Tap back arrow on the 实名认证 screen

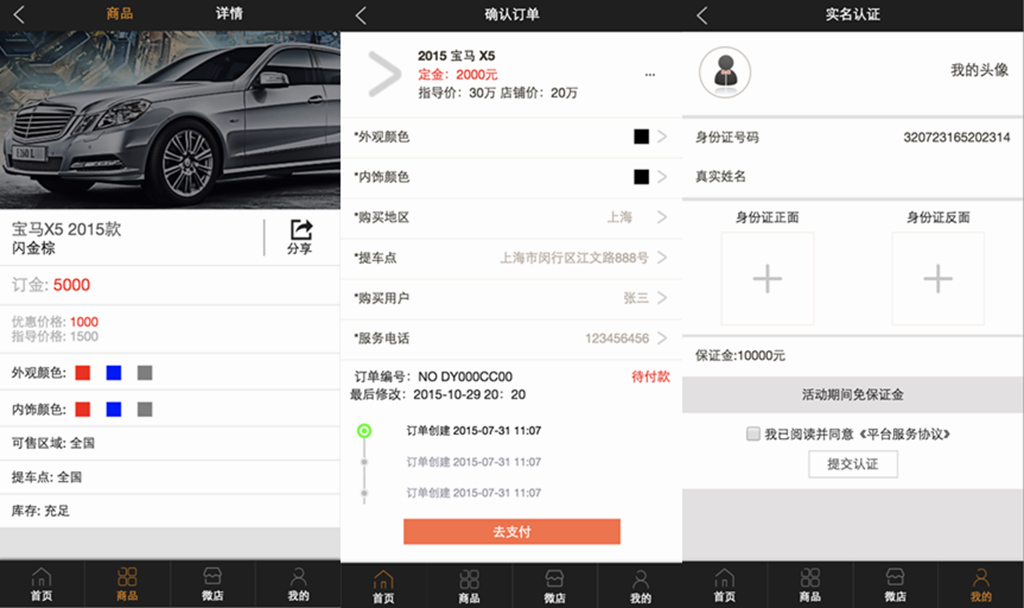[701, 15]
